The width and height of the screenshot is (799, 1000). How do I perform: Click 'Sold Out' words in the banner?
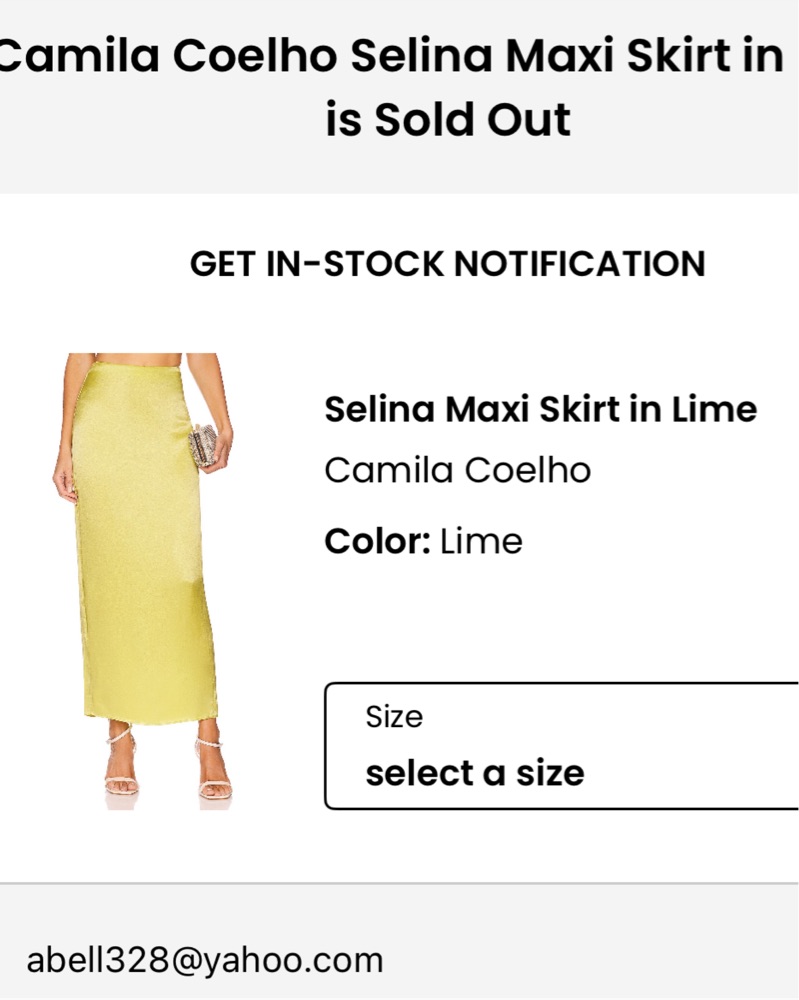pos(472,120)
